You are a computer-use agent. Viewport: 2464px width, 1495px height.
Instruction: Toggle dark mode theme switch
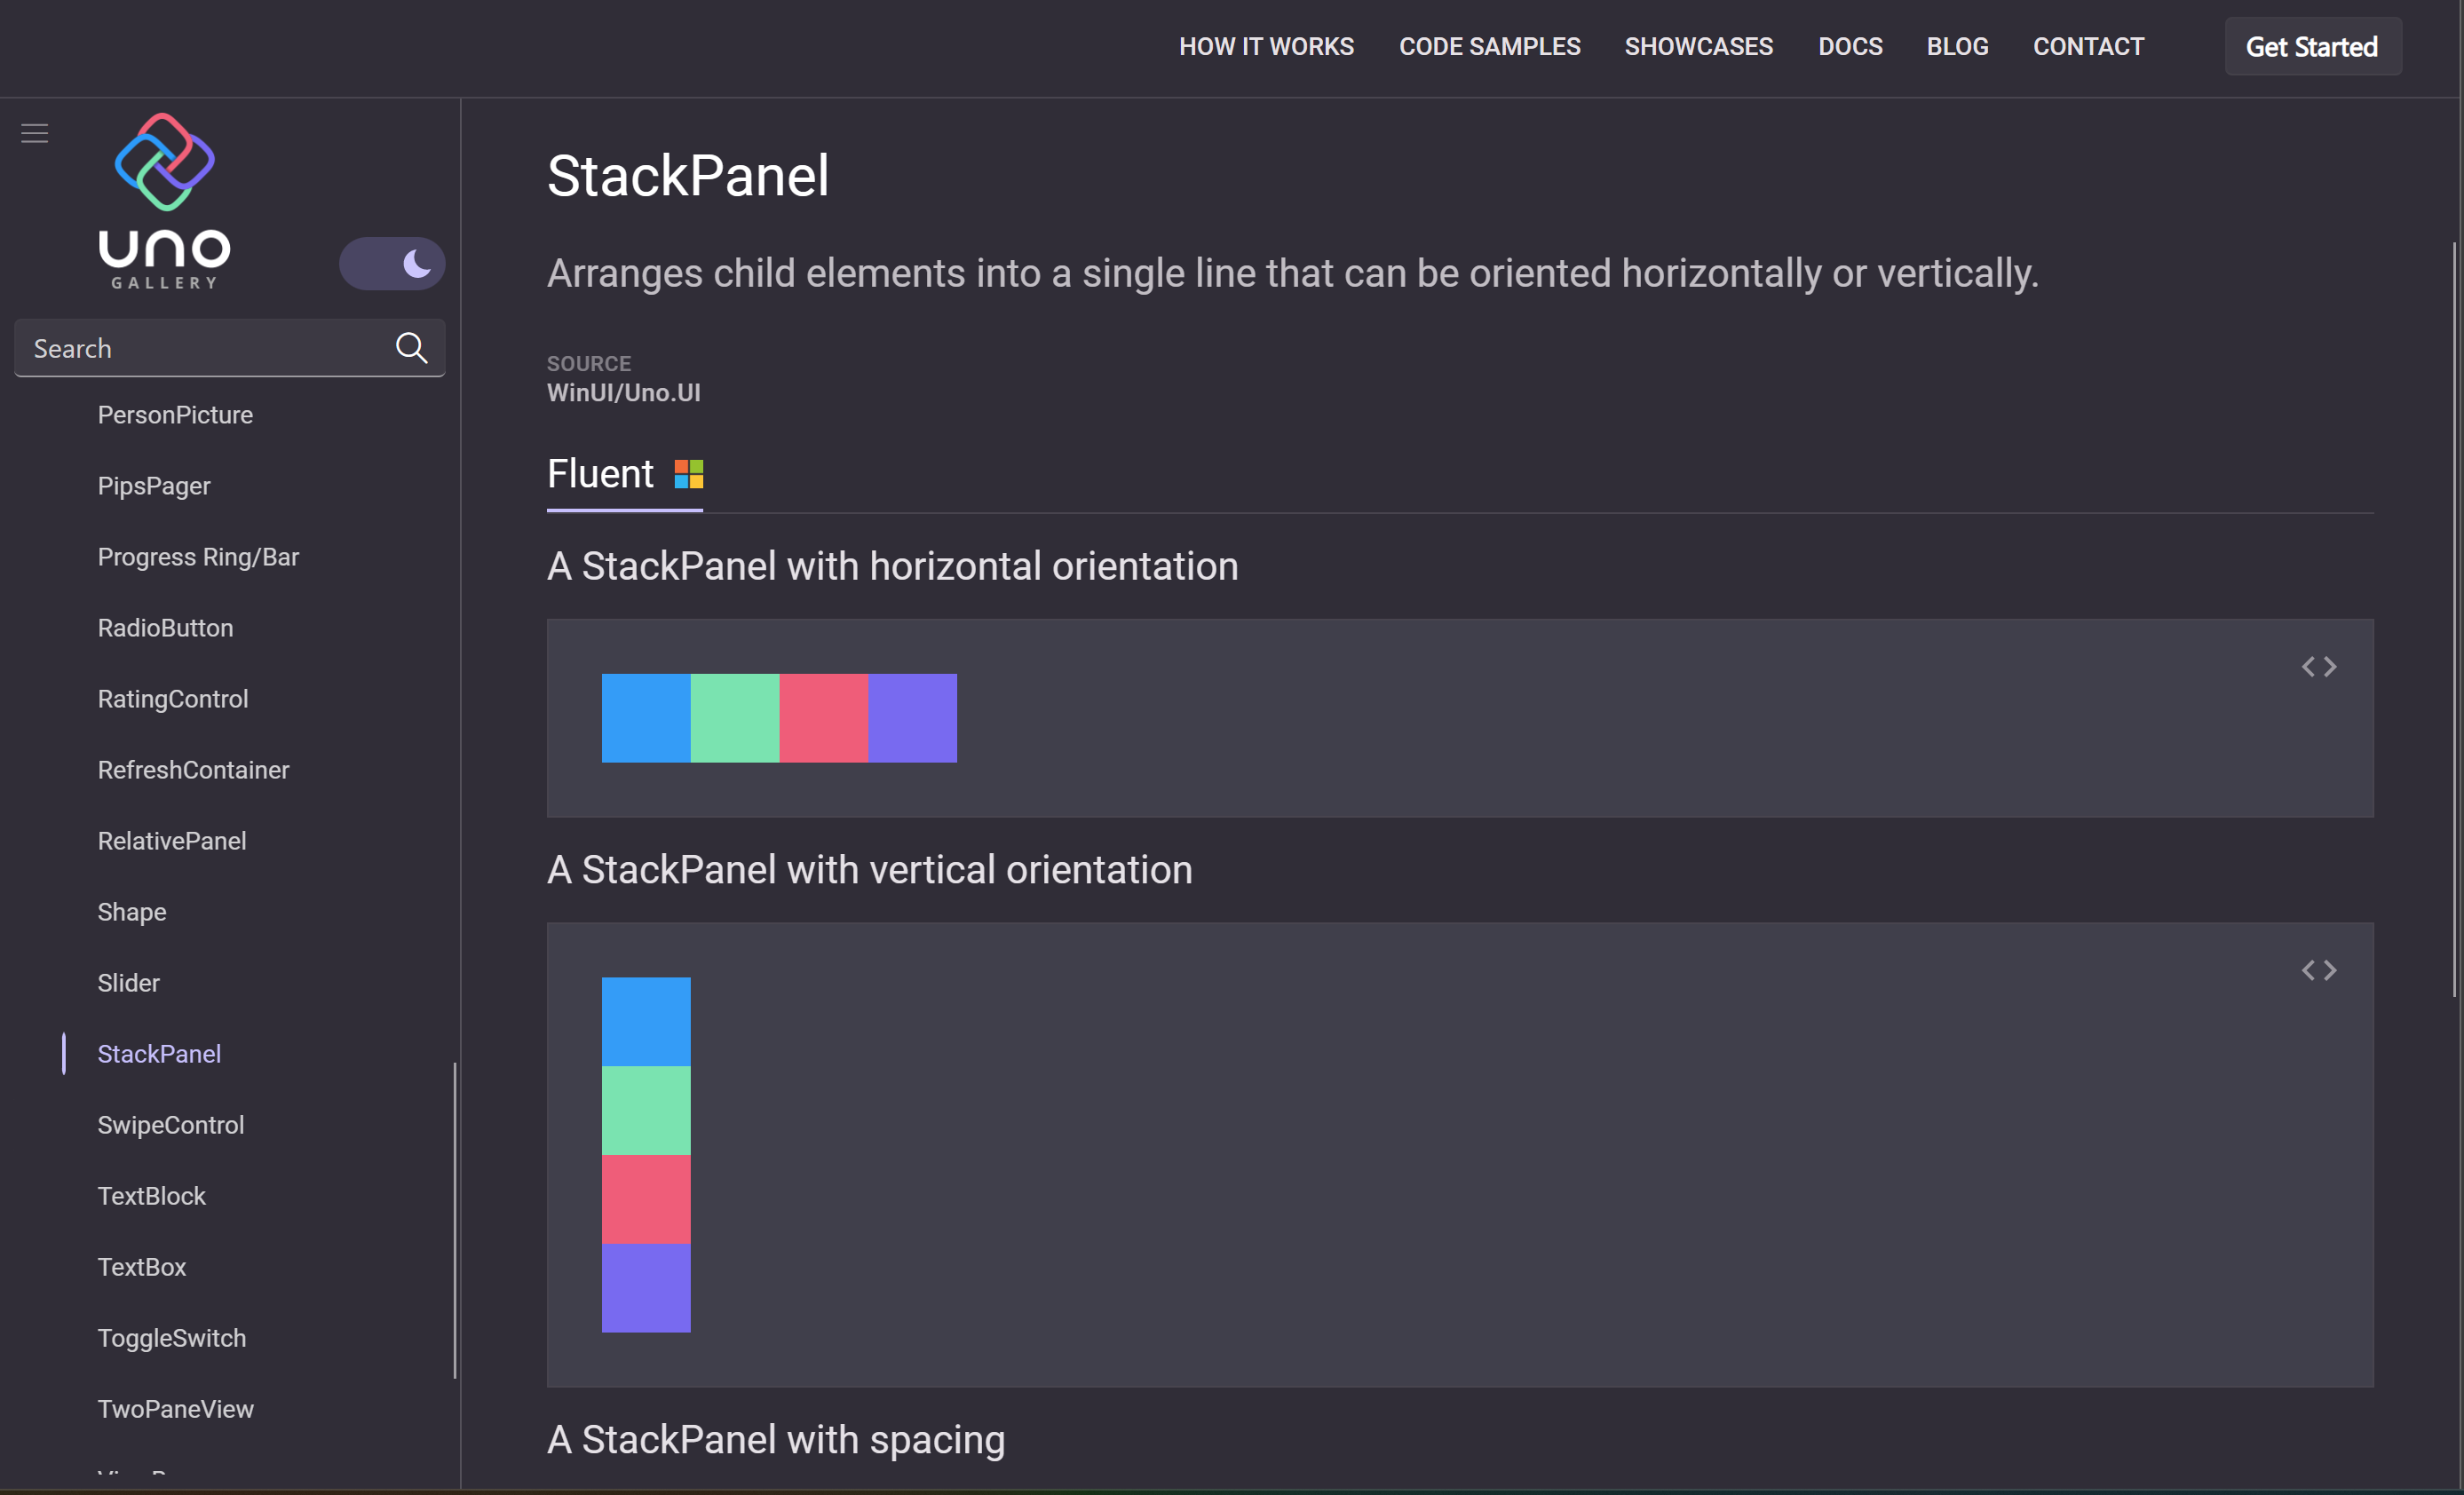[392, 263]
